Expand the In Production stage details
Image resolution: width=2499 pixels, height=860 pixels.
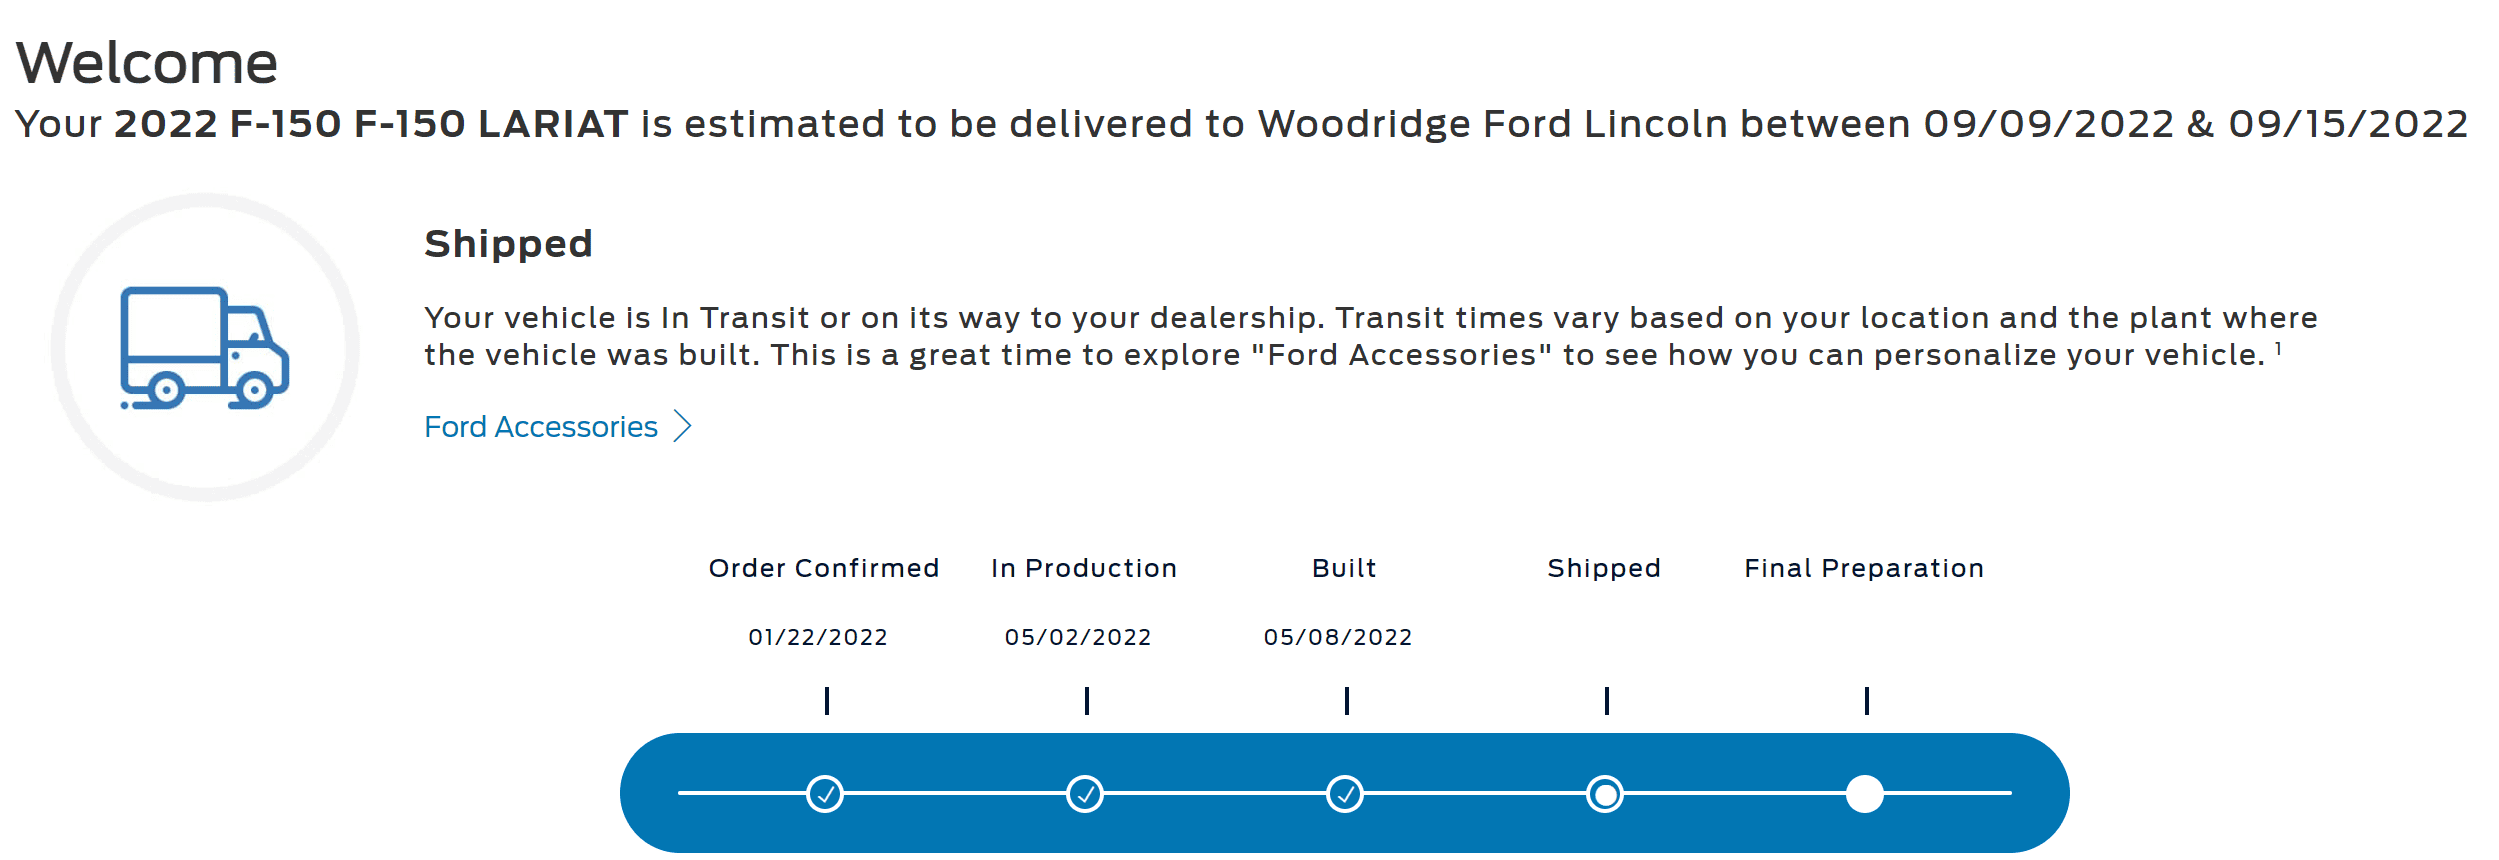point(1082,567)
